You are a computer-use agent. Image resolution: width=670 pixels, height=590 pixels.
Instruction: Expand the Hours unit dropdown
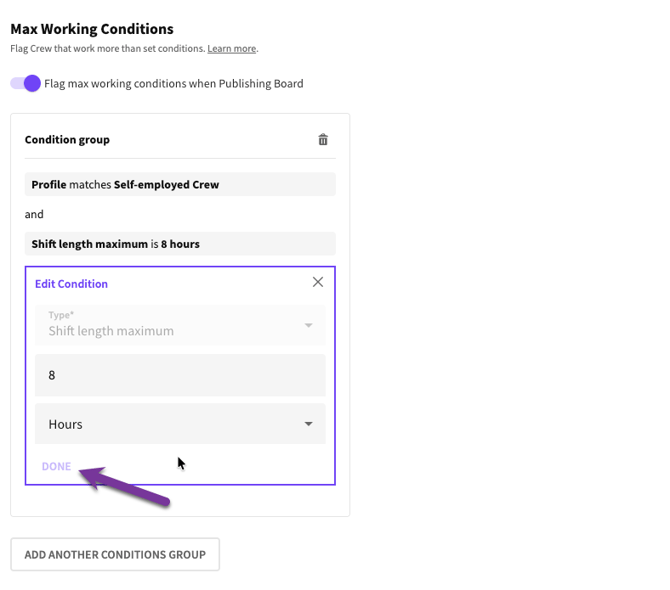180,424
